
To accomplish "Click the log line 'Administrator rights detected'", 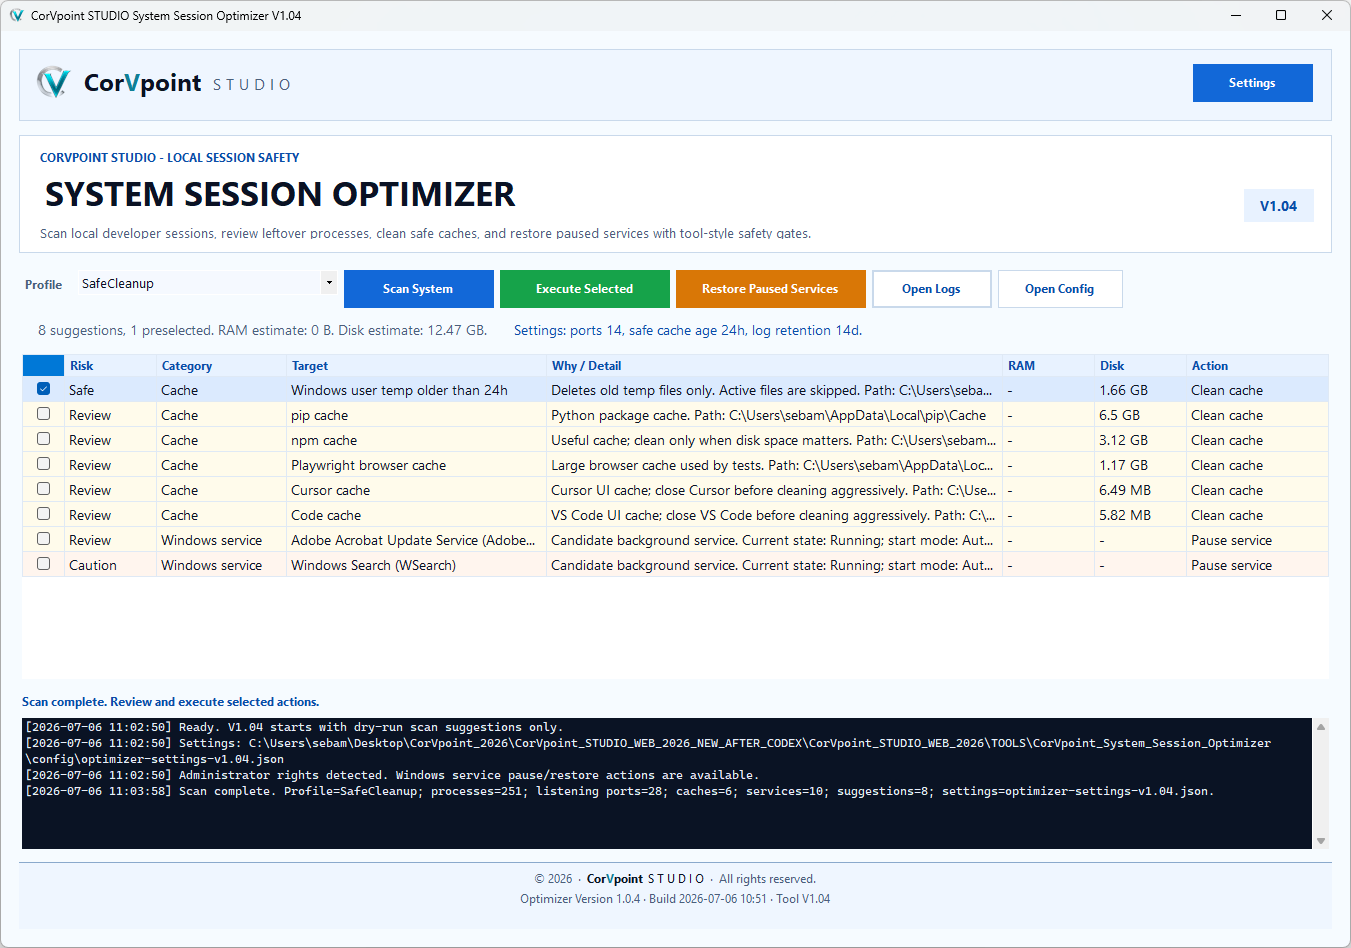I will (392, 775).
